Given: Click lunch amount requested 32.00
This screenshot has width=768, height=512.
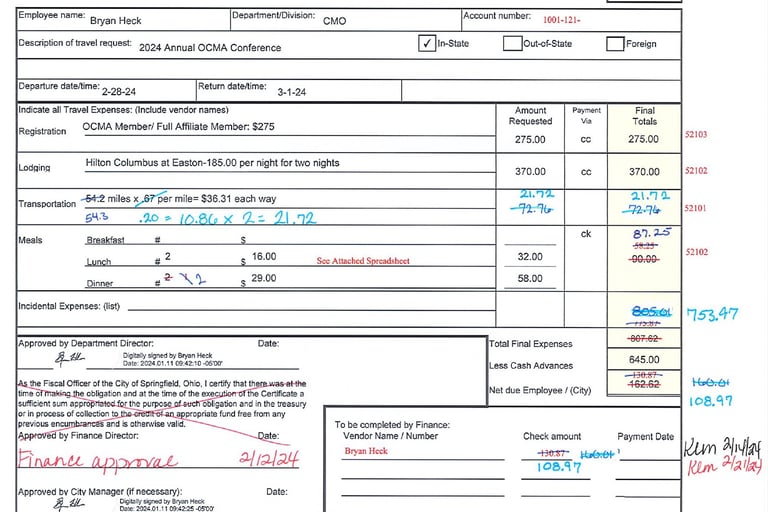Looking at the screenshot, I should (530, 257).
